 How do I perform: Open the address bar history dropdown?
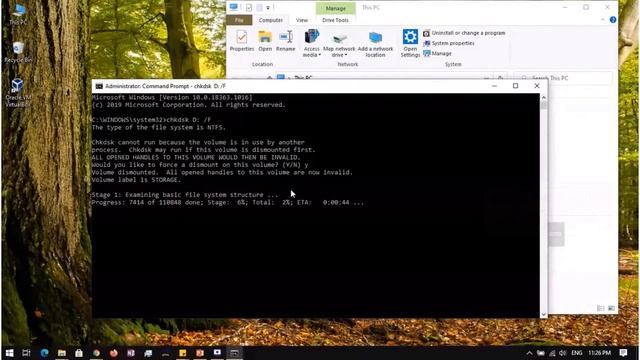[487, 78]
